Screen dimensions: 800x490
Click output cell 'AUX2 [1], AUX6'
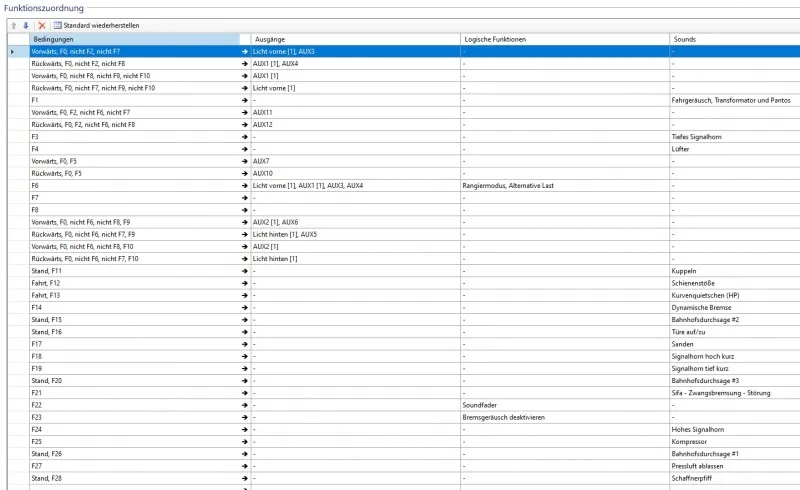tap(356, 223)
